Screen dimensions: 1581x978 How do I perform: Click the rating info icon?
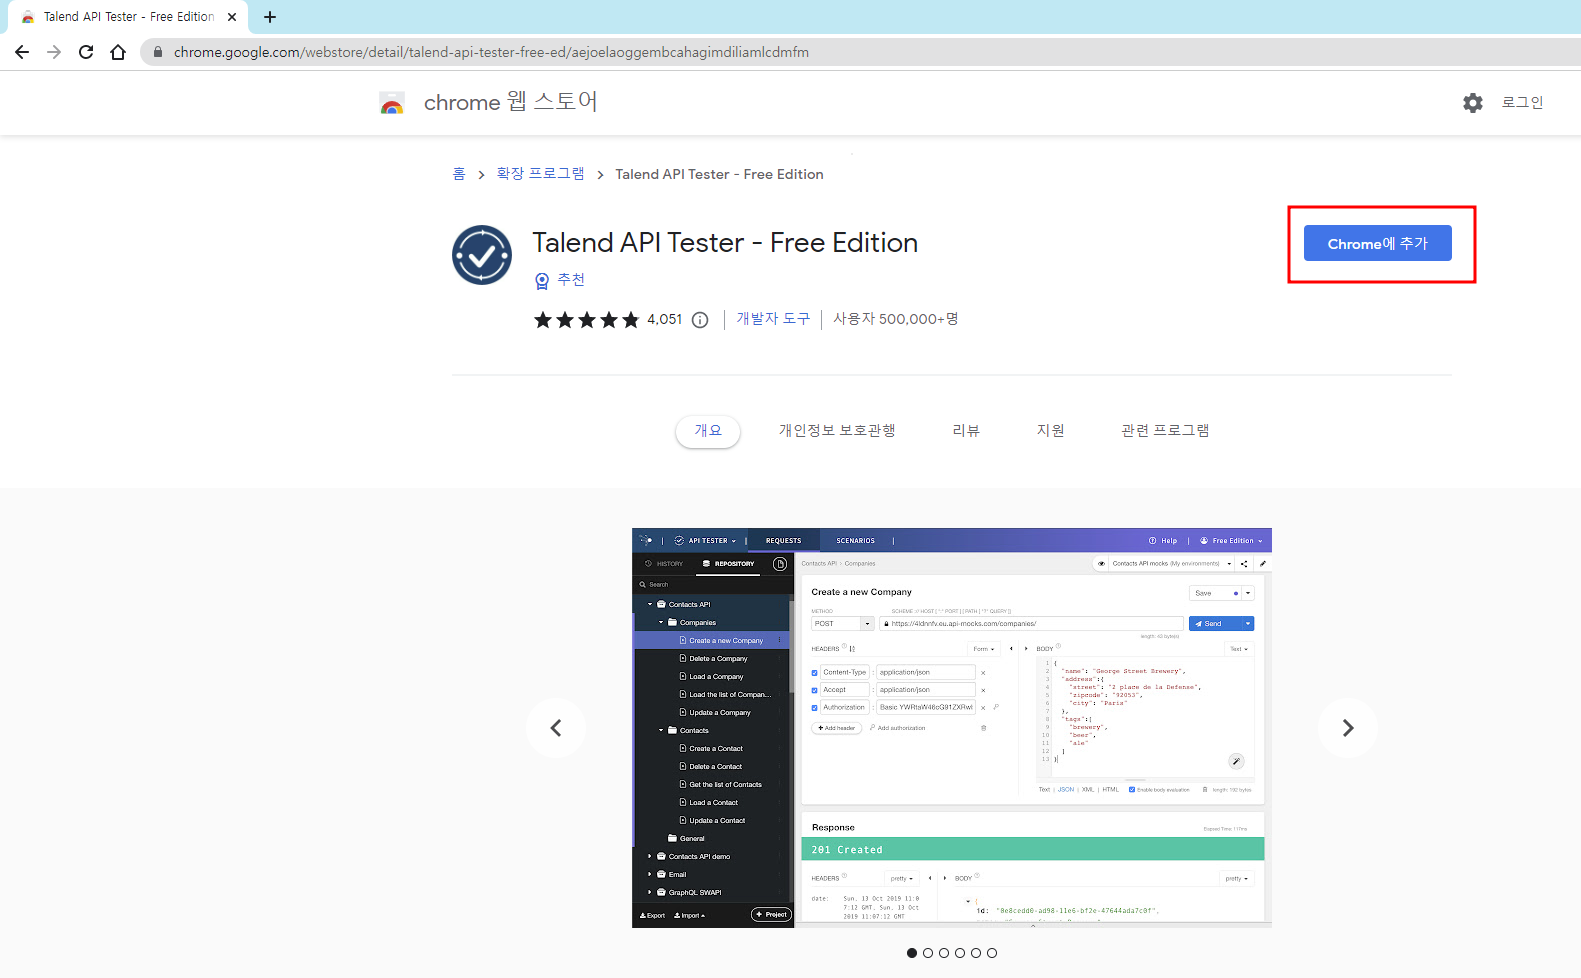700,320
